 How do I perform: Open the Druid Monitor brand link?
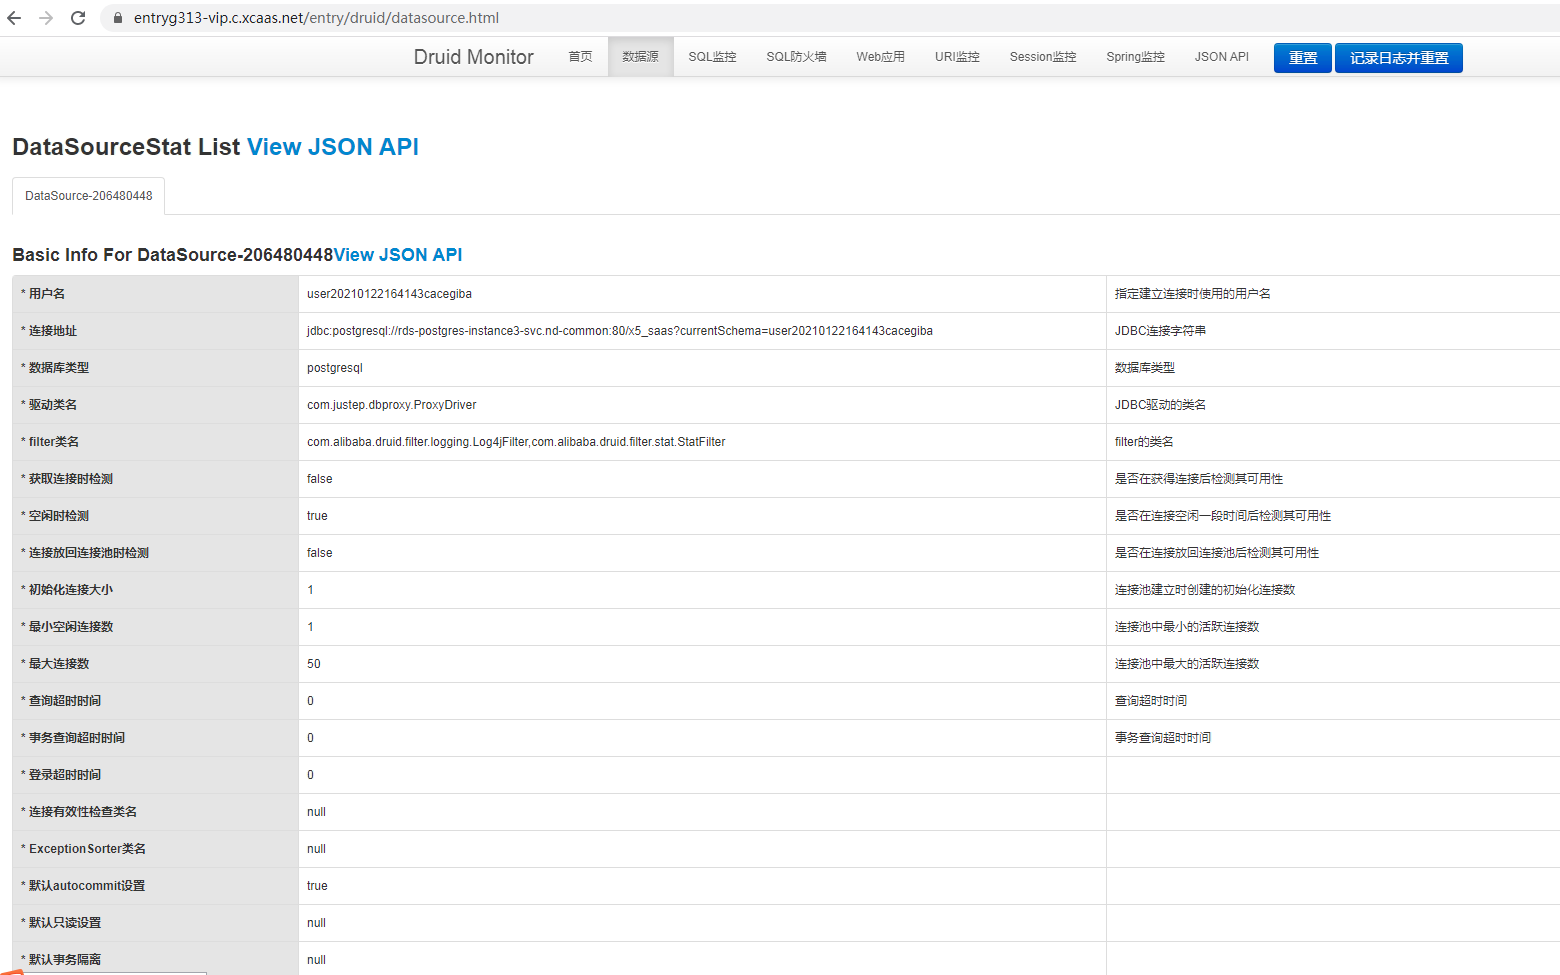(474, 57)
